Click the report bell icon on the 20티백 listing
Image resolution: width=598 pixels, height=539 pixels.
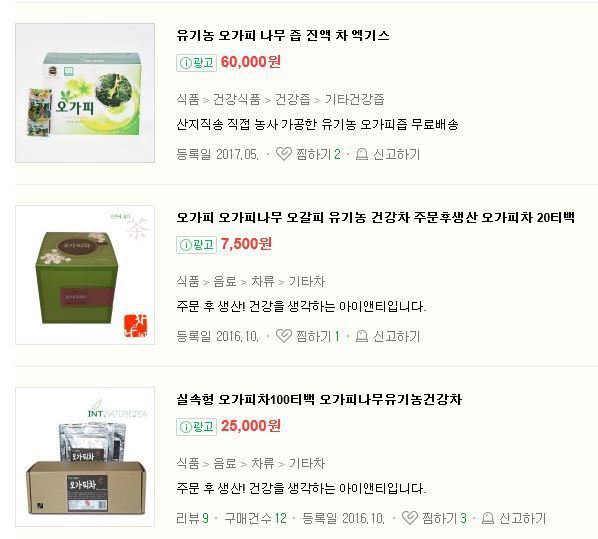tap(362, 336)
